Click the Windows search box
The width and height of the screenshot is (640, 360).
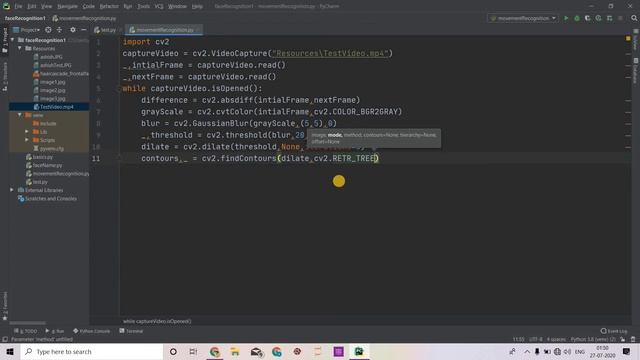[92, 351]
